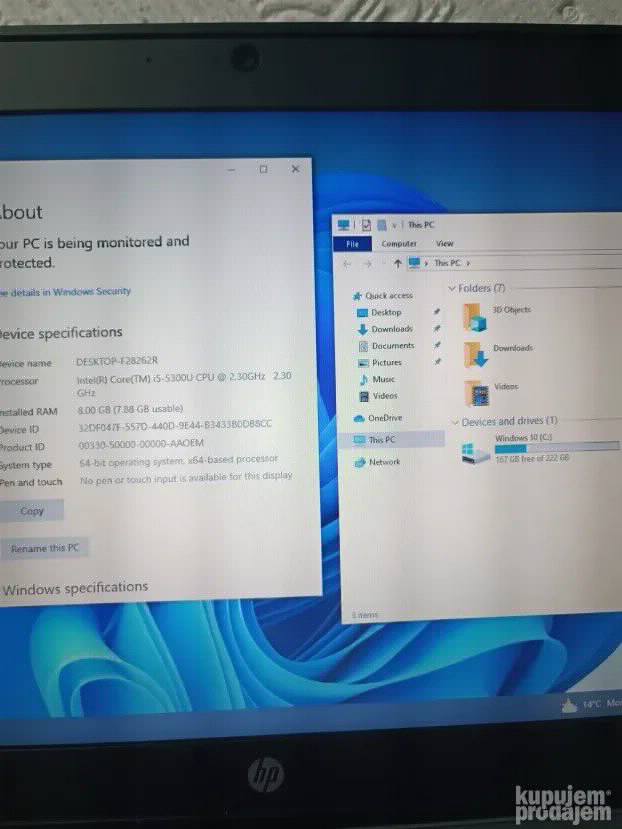Go up one folder level
The width and height of the screenshot is (622, 829).
click(397, 263)
